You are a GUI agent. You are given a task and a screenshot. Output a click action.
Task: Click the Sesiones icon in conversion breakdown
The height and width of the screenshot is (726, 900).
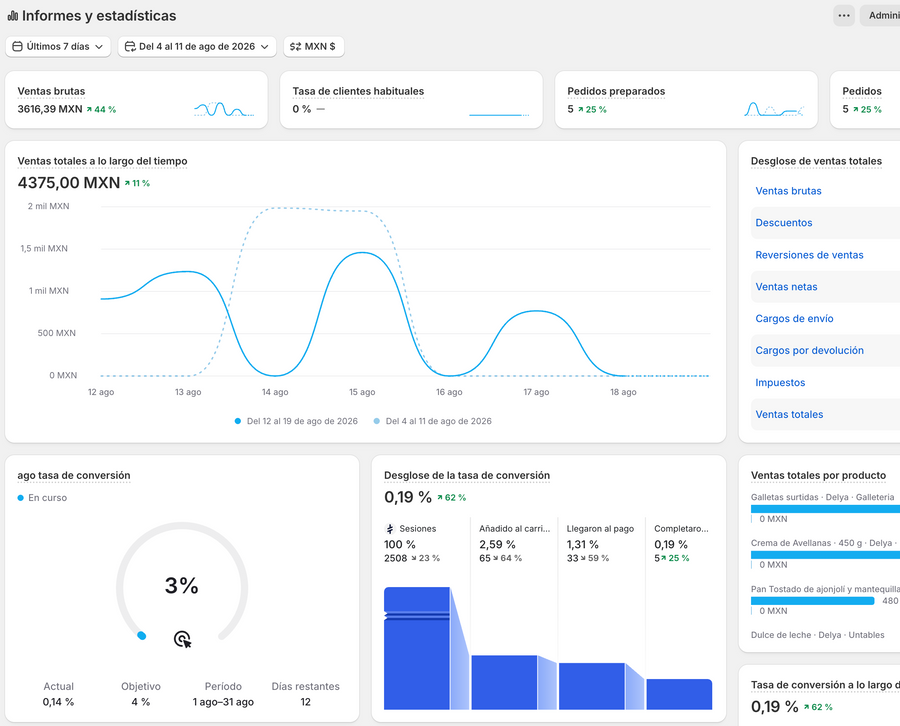(x=390, y=529)
